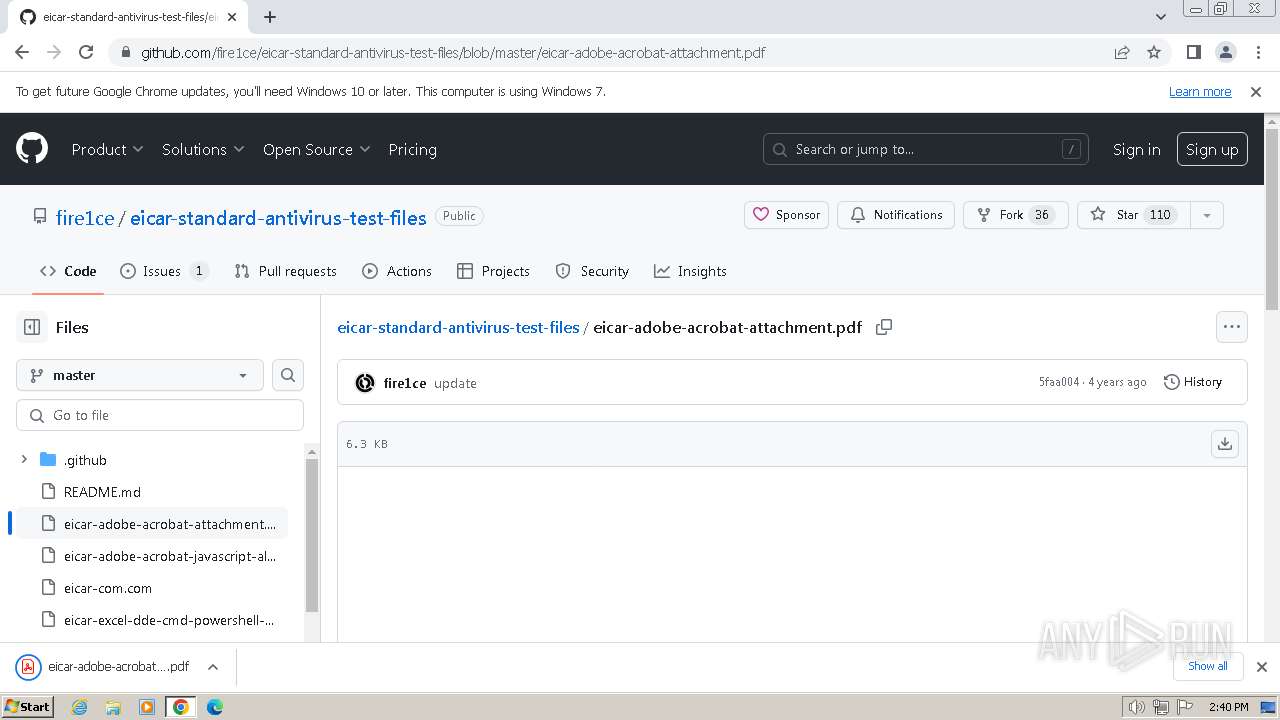Focus the GitHub search field

click(925, 149)
